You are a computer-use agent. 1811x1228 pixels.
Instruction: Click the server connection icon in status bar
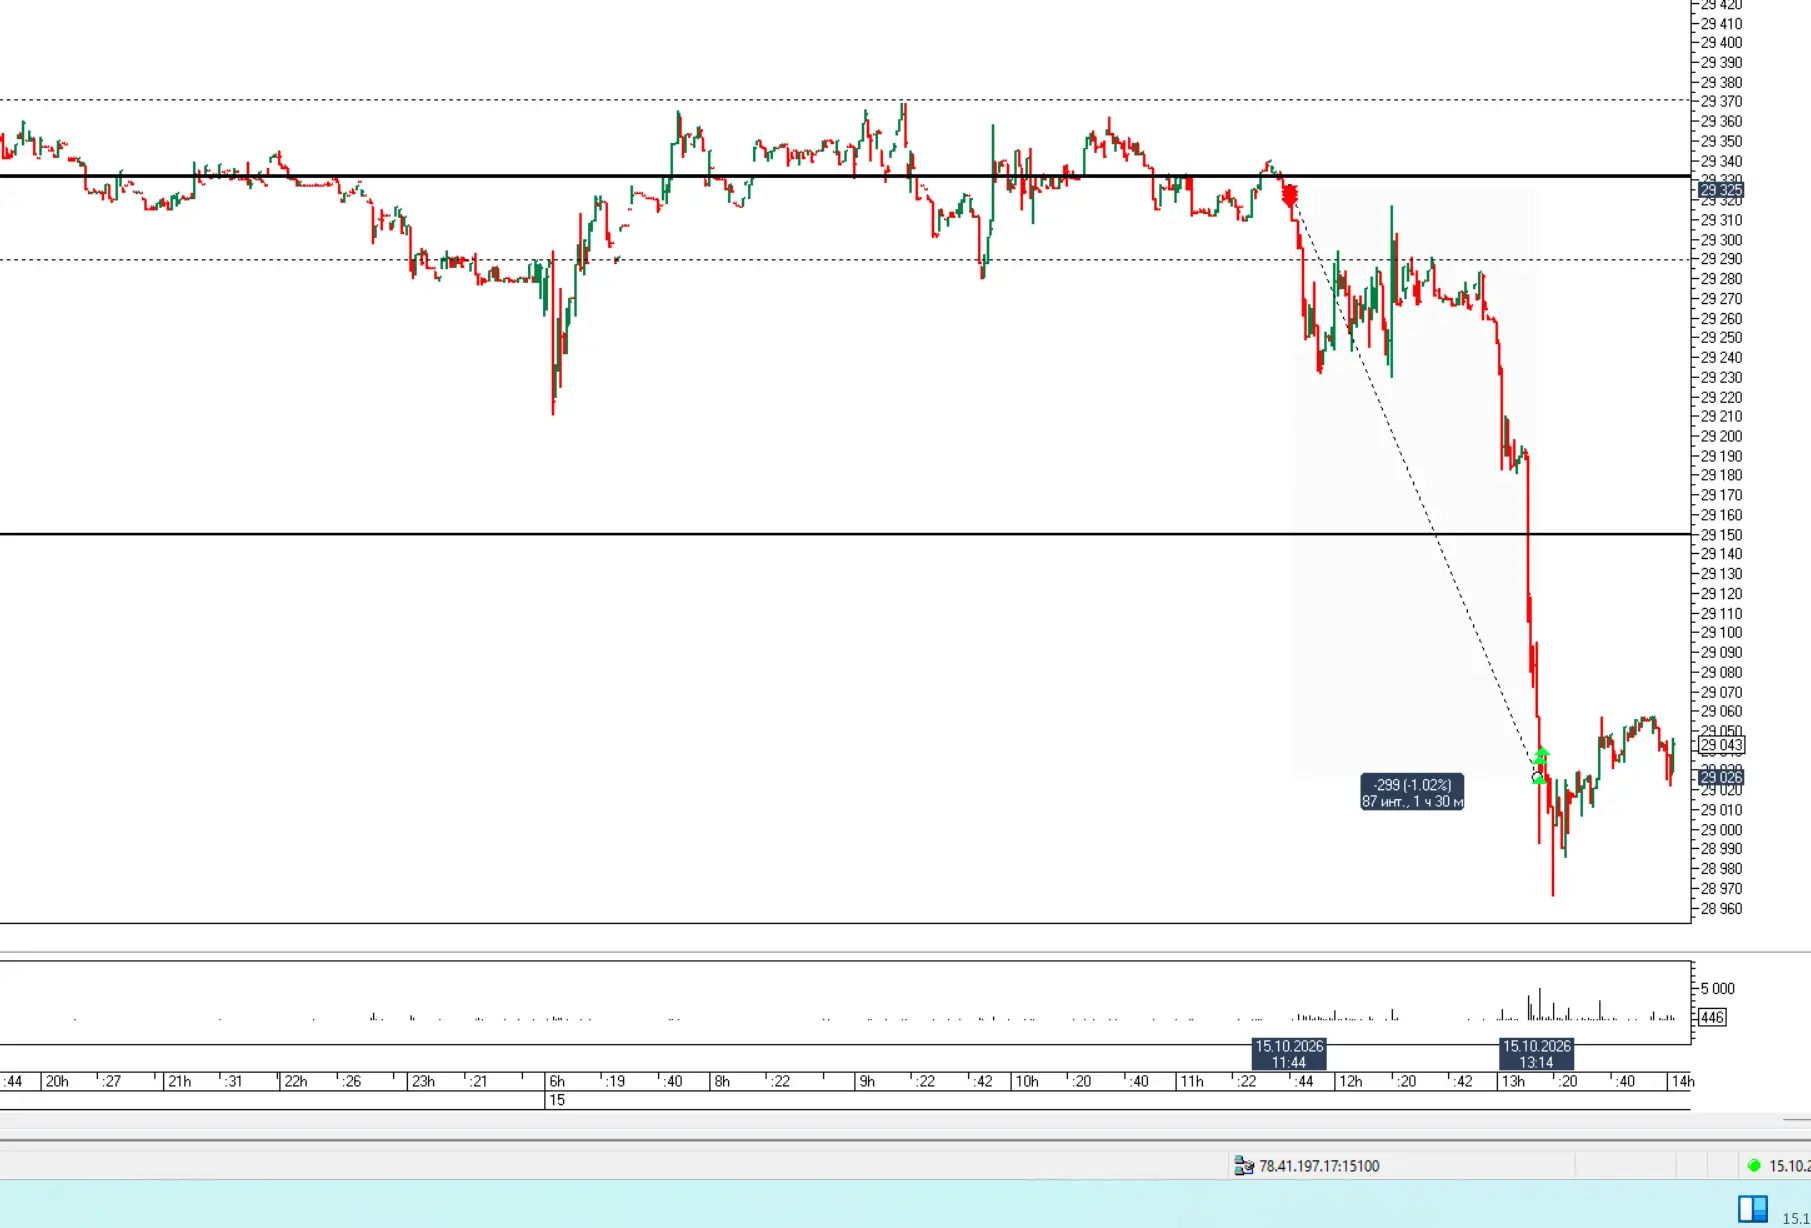pos(1244,1166)
